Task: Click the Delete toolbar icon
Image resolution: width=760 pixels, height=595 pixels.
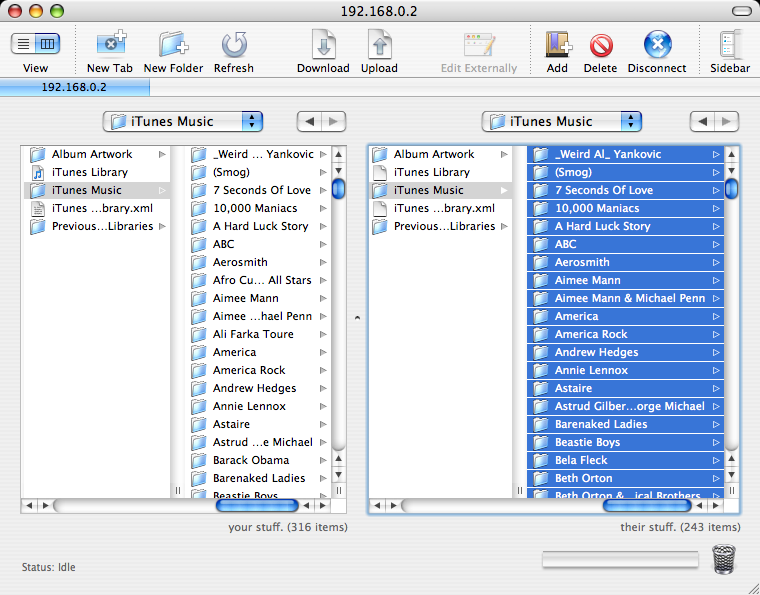Action: click(601, 46)
